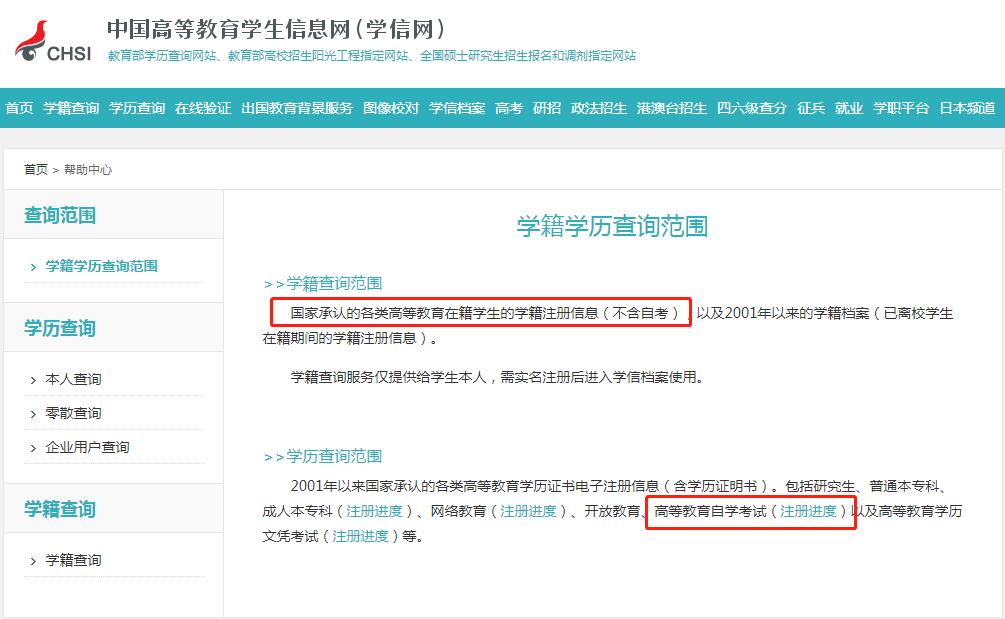This screenshot has width=1005, height=619.
Task: Click the 注册进度 link after 网络教育
Action: [x=528, y=511]
